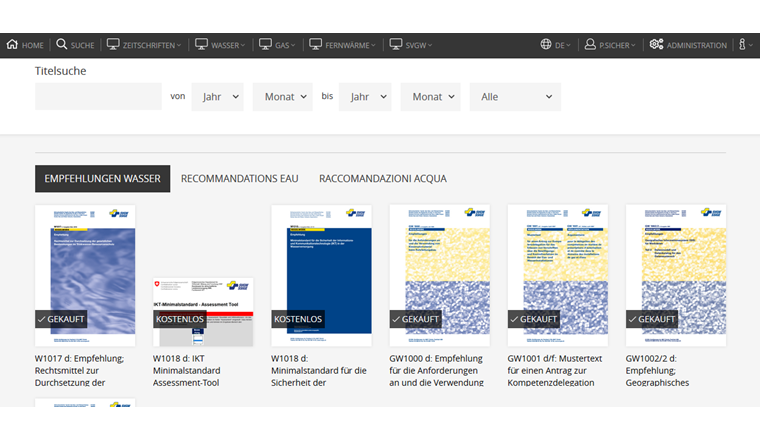Screen dimensions: 760x440
Task: Open the 'bis' Monat dropdown
Action: tap(430, 97)
